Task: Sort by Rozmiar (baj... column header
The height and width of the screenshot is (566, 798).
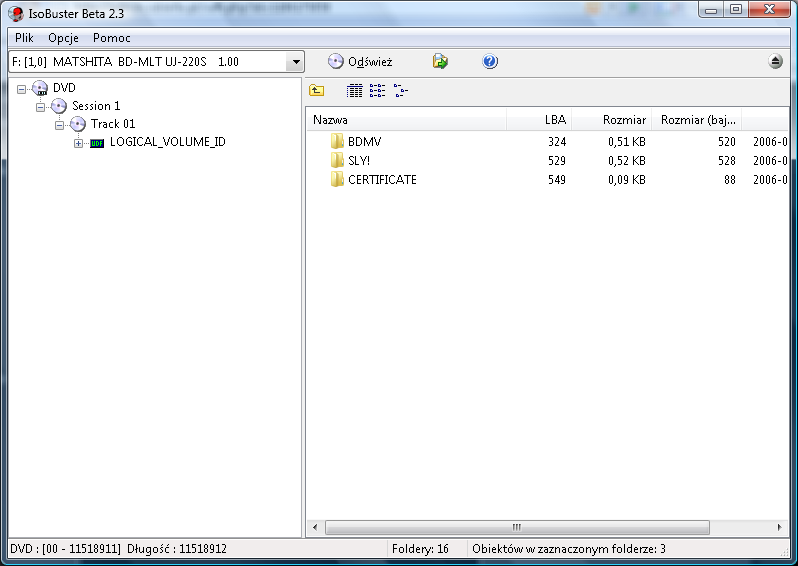Action: tap(697, 120)
